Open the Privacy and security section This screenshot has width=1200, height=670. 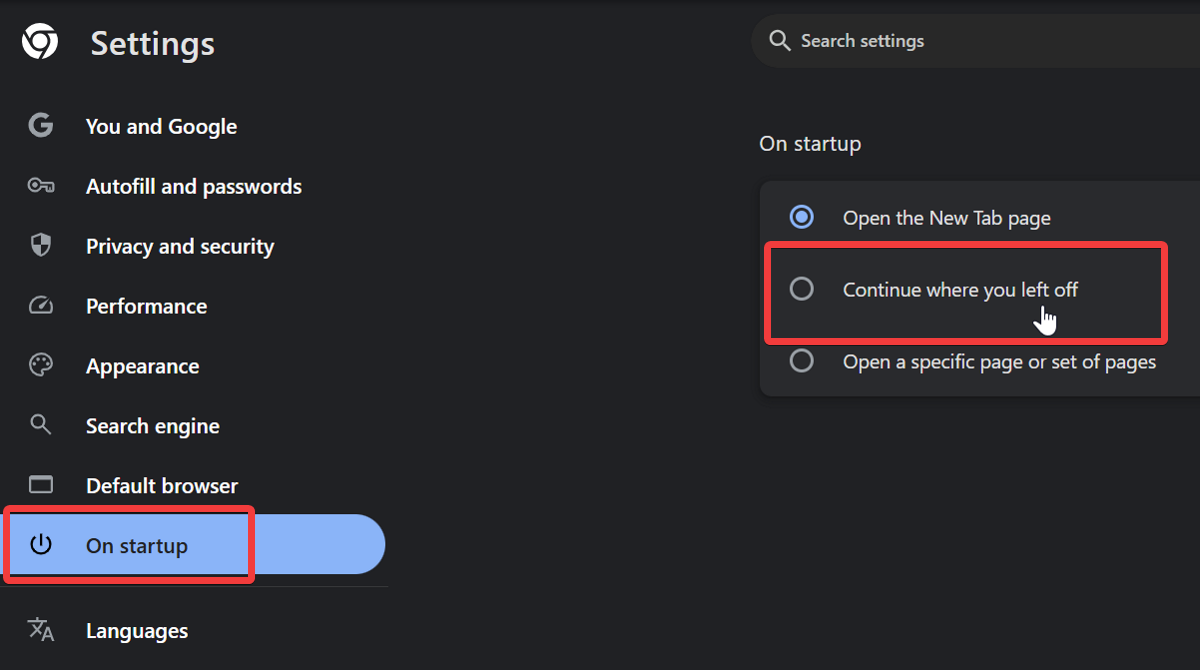[179, 245]
